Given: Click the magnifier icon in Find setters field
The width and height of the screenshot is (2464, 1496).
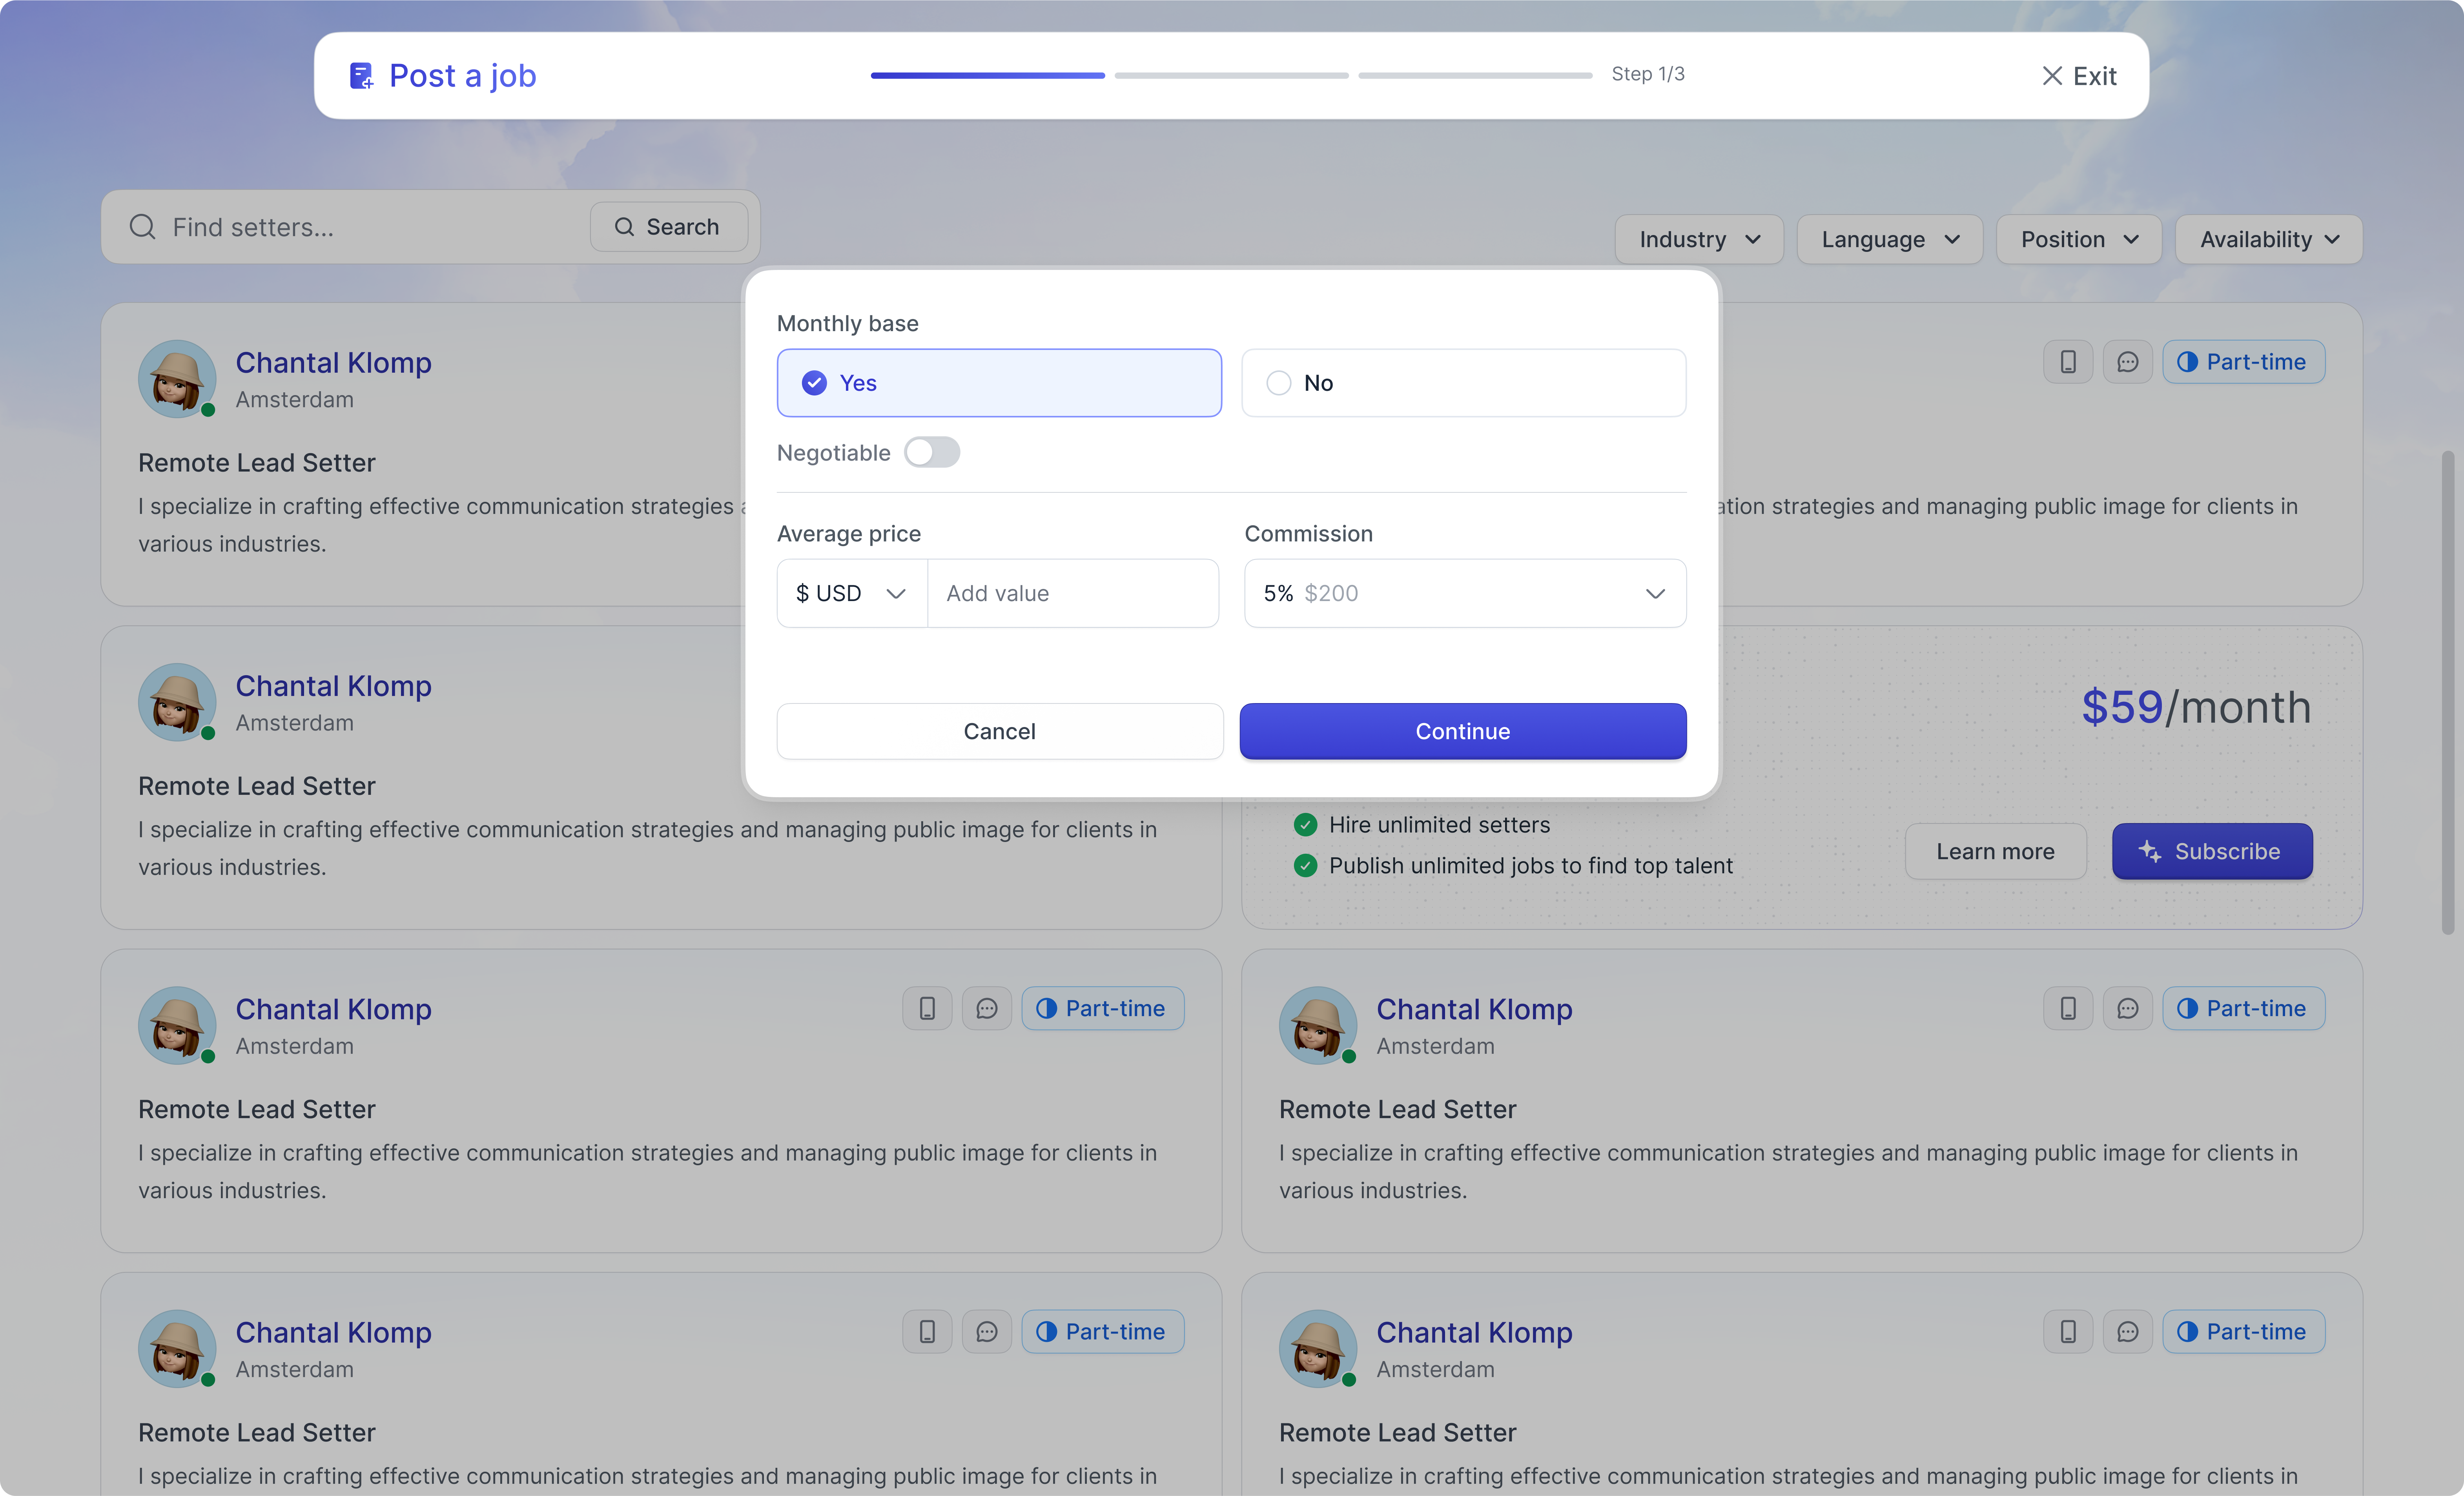Looking at the screenshot, I should [143, 227].
